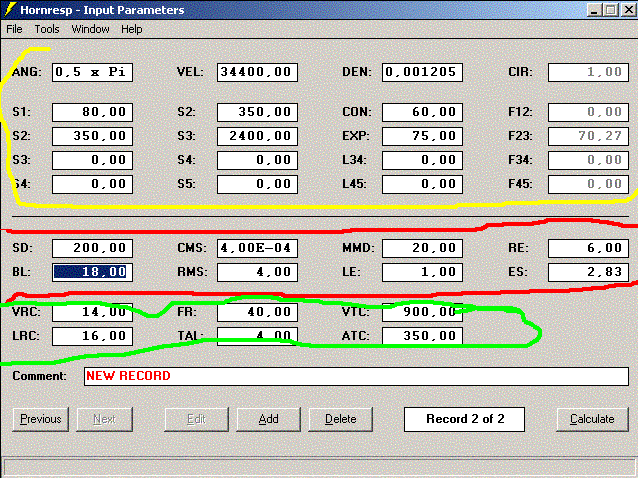This screenshot has width=638, height=478.
Task: Click the F45 field
Action: pyautogui.click(x=588, y=184)
